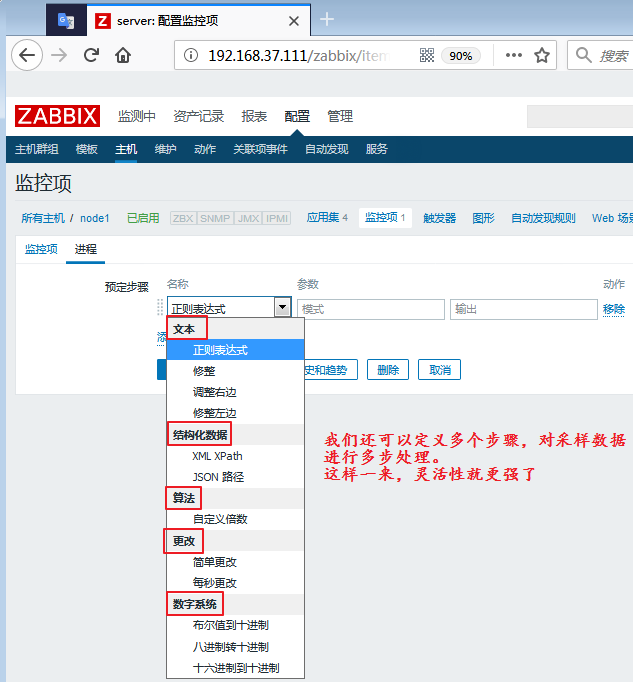Open the QR code icon in address bar

(x=427, y=56)
